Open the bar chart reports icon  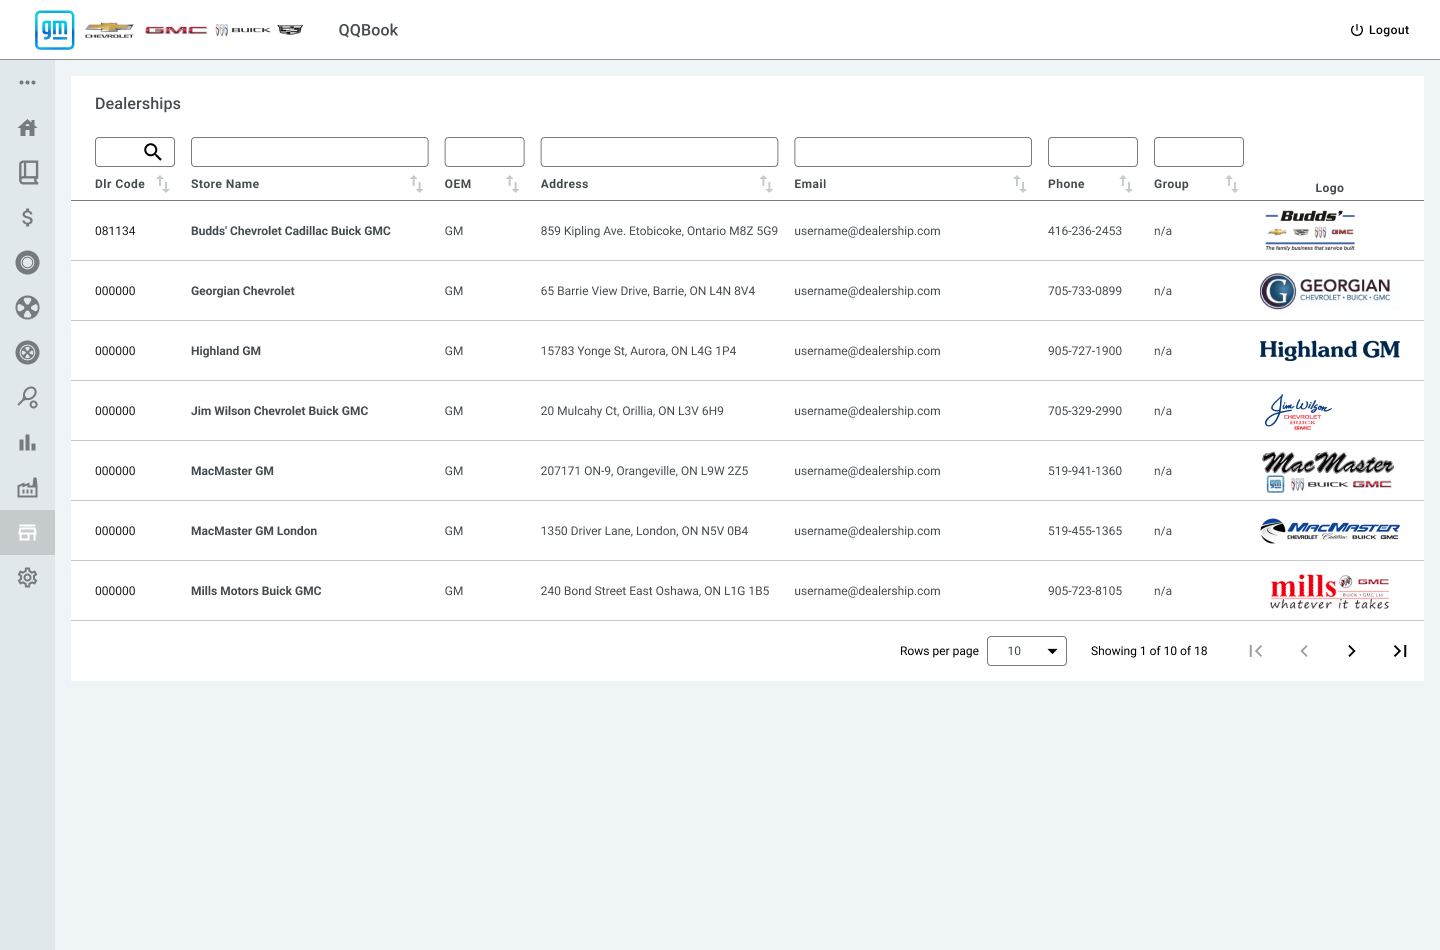[27, 442]
